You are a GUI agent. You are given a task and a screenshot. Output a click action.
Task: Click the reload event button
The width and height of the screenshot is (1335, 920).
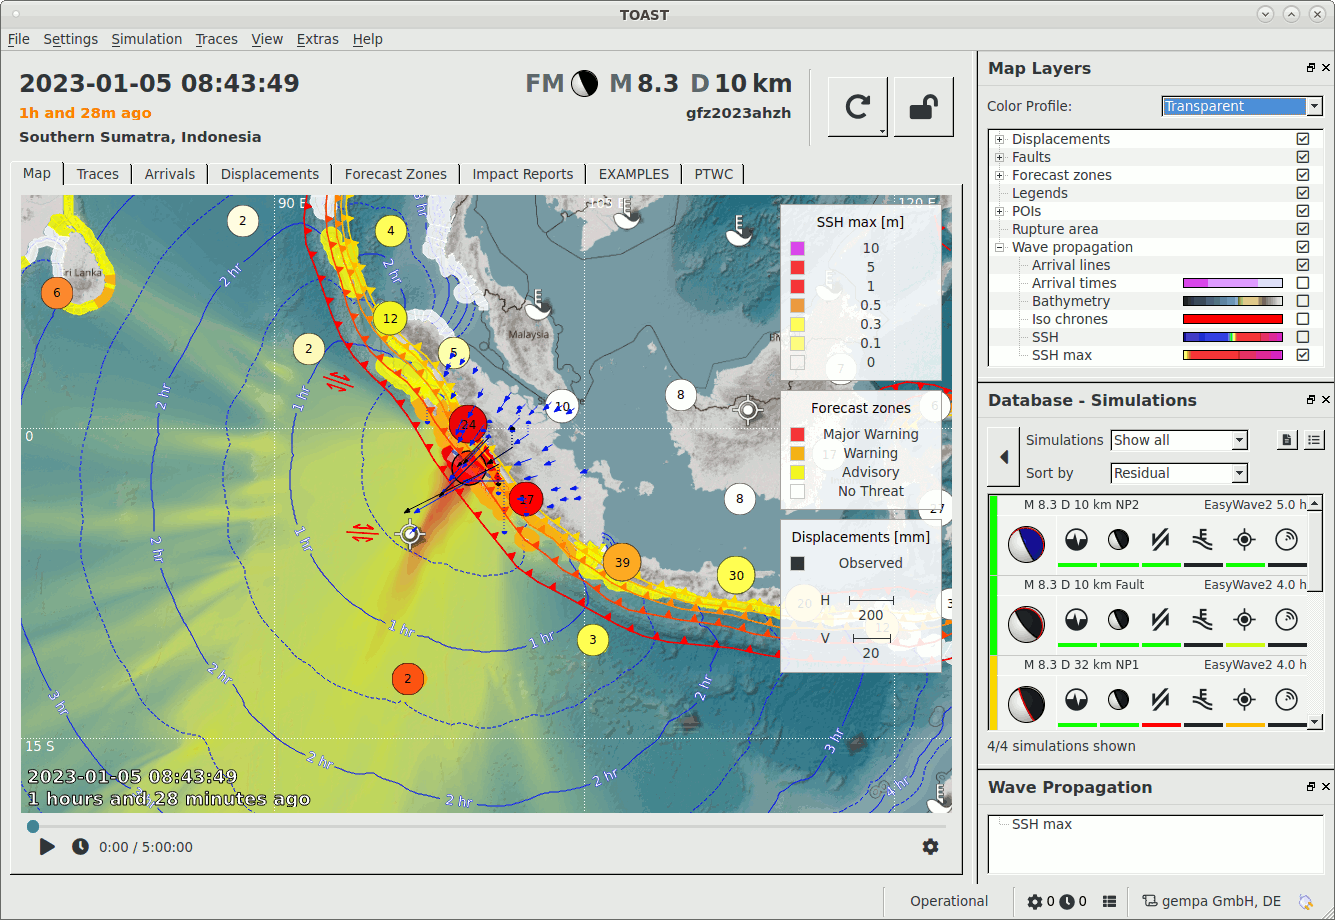coord(857,107)
